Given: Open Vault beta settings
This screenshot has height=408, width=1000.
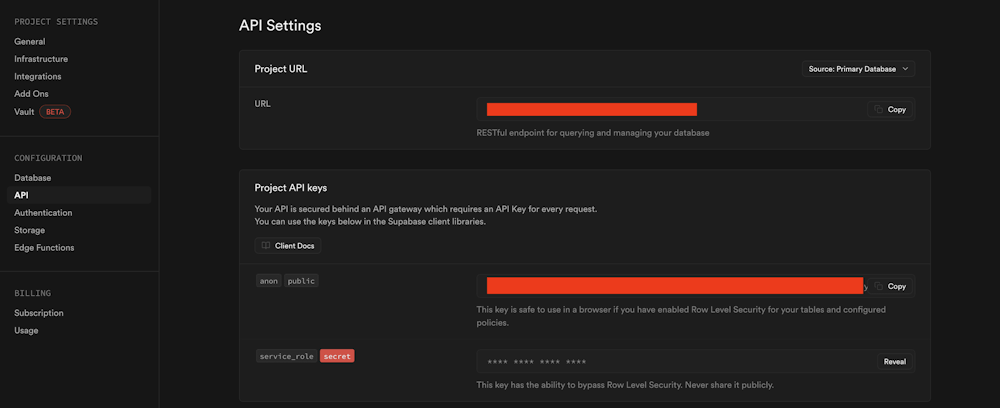Looking at the screenshot, I should 25,111.
